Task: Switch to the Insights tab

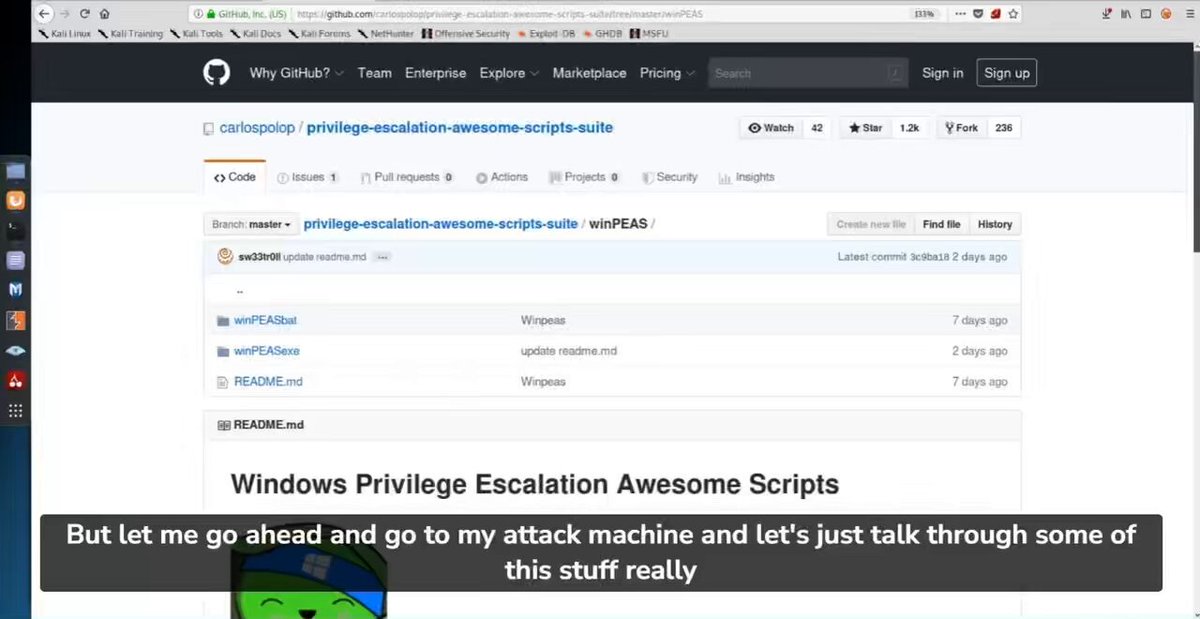Action: [746, 177]
